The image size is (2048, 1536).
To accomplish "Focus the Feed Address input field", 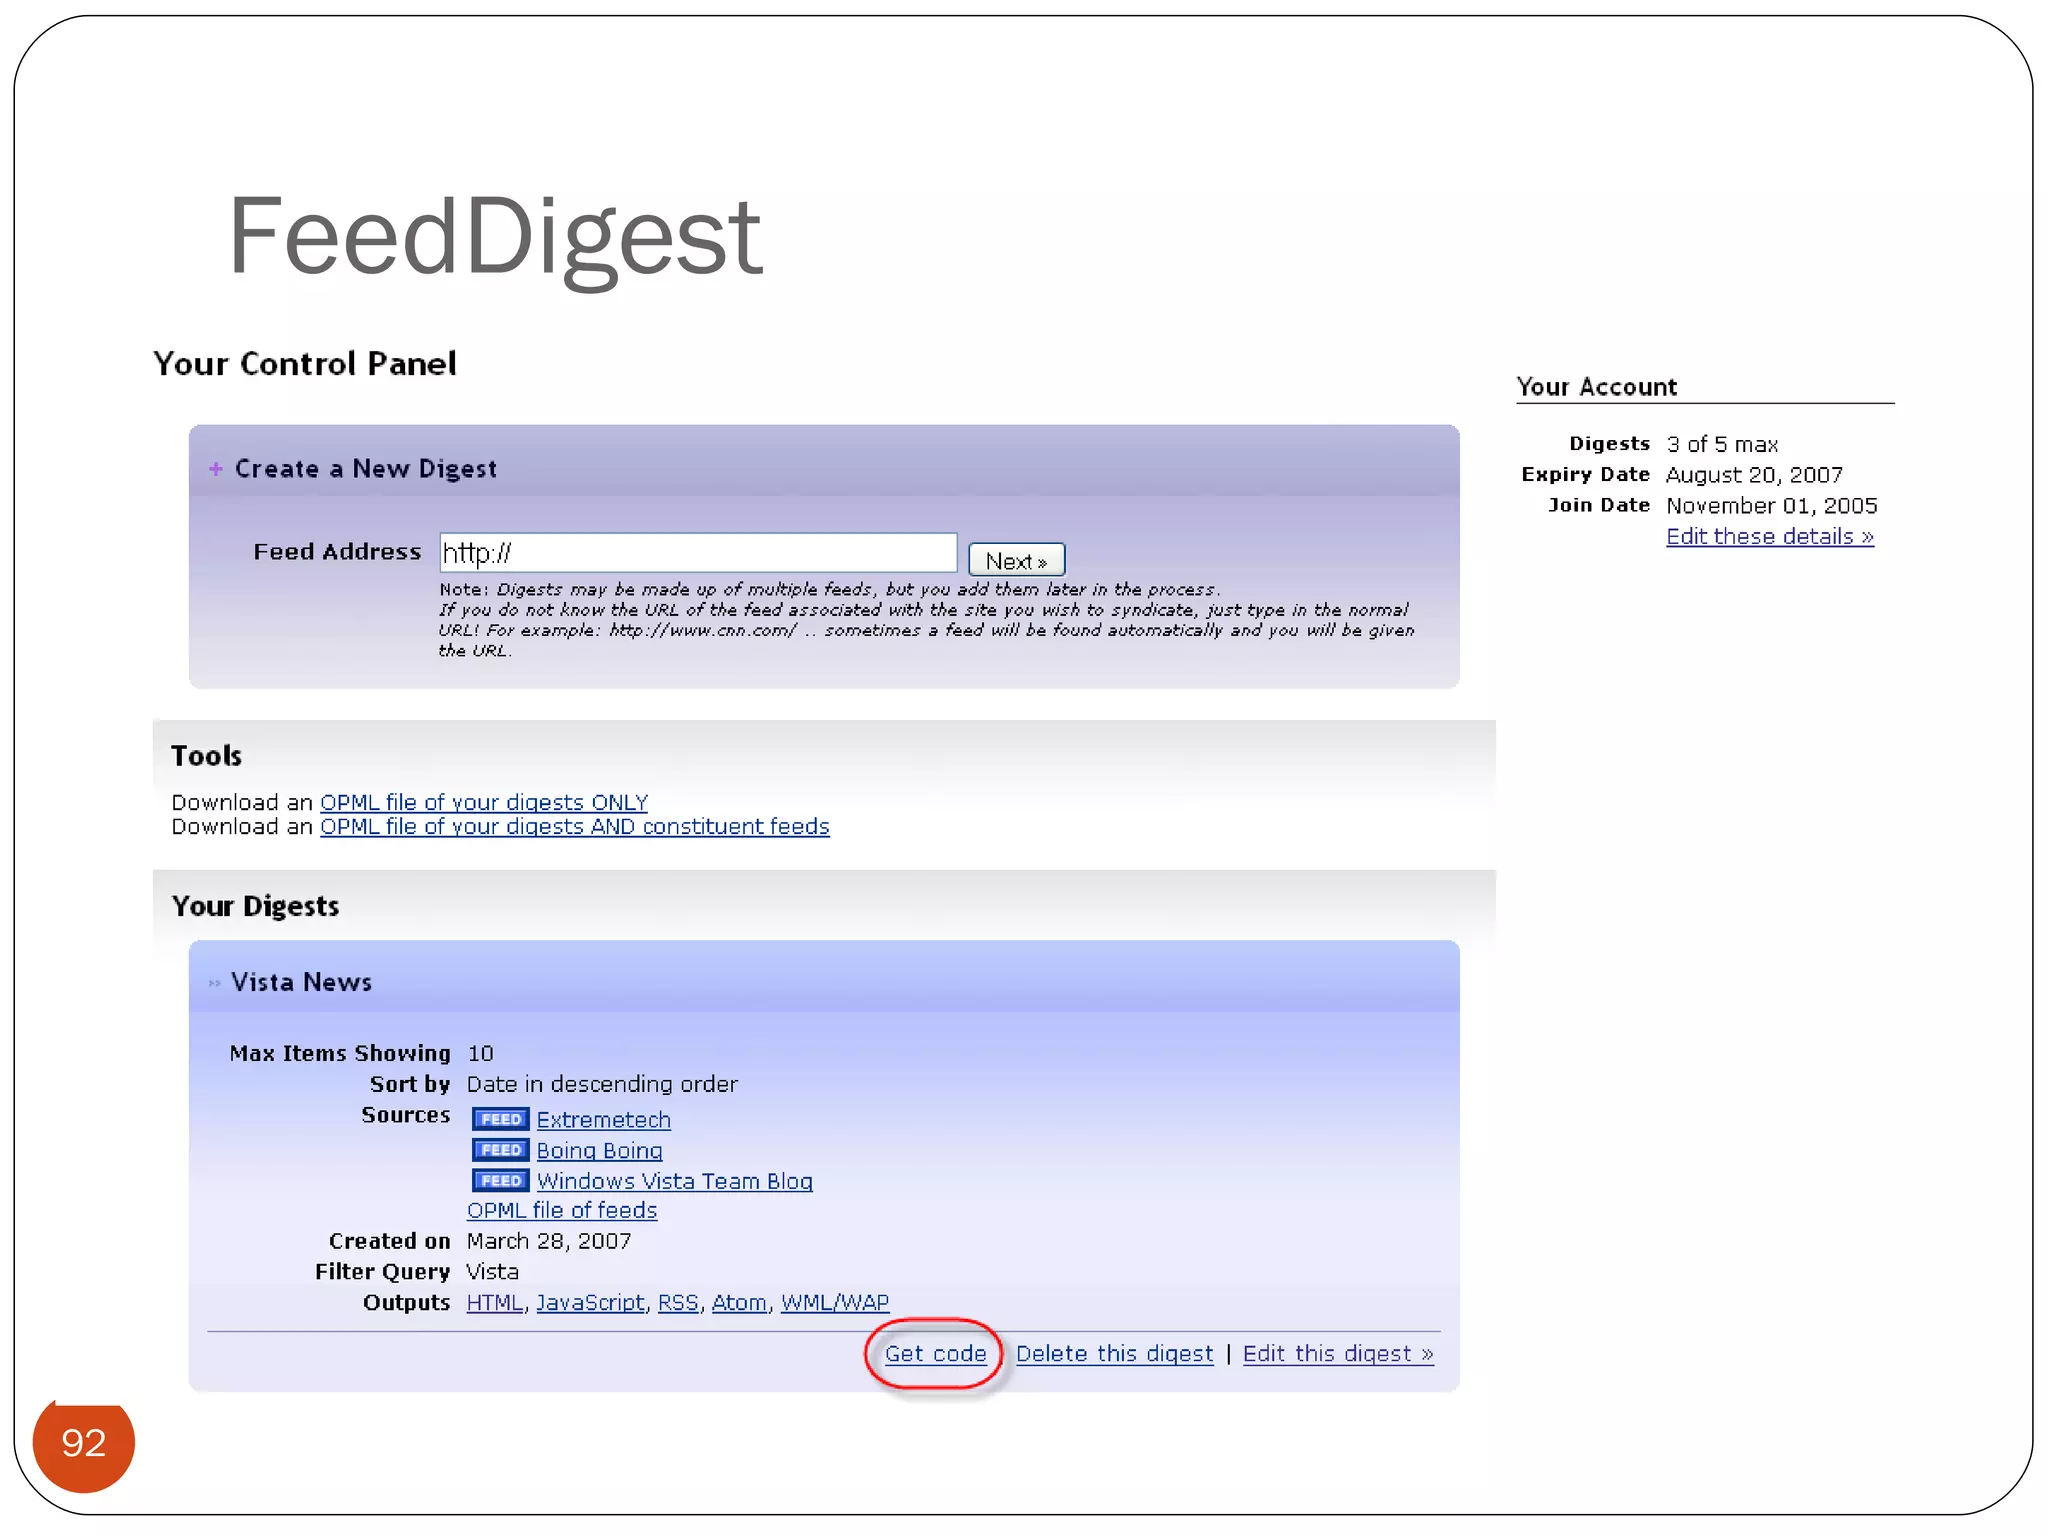I will click(698, 553).
